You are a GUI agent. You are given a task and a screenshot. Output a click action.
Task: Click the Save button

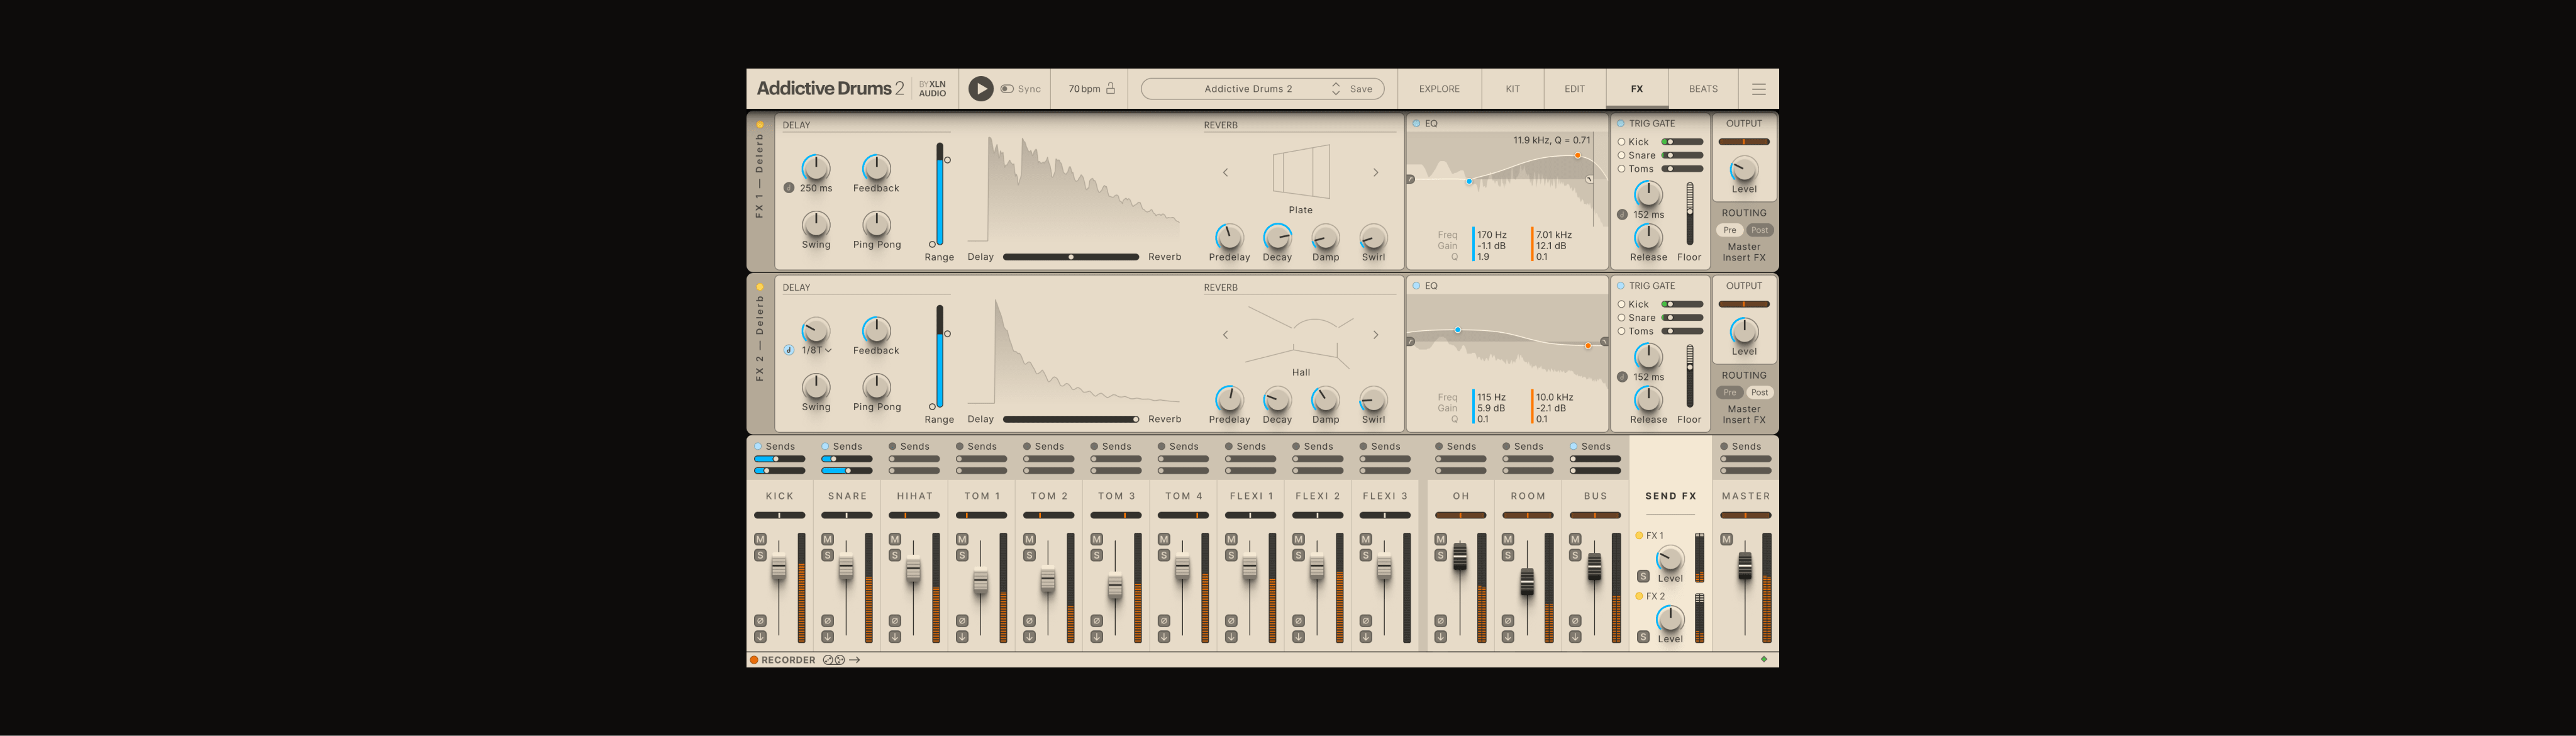(x=1364, y=89)
